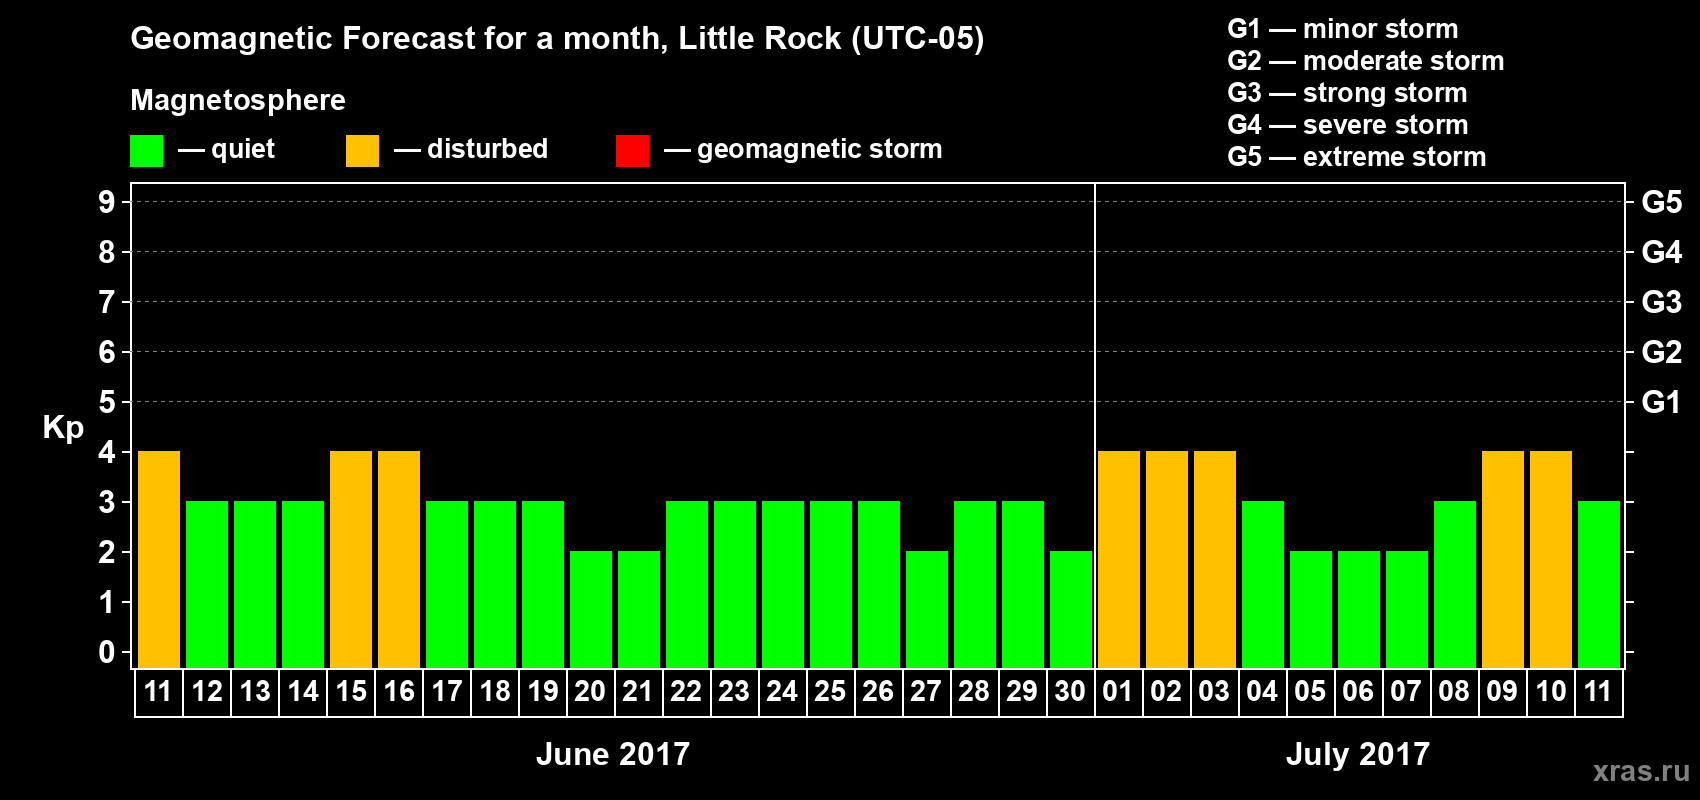
Task: Select the green bar for June 27
Action: (x=927, y=610)
